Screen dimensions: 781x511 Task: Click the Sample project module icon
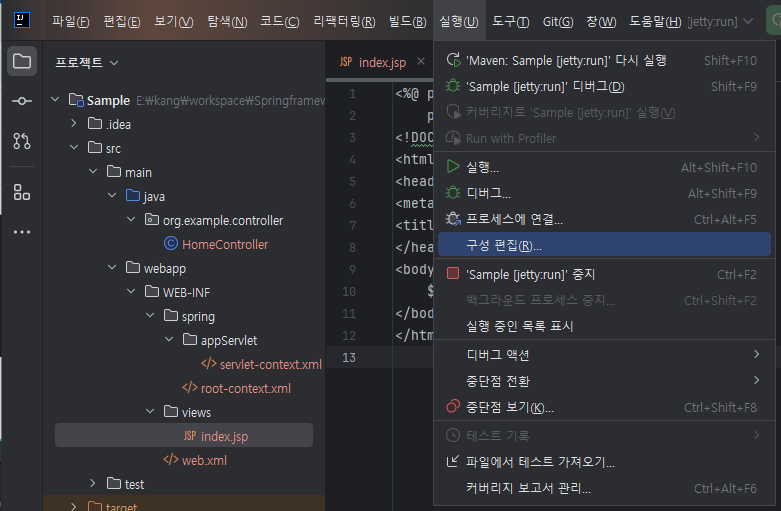(x=76, y=100)
